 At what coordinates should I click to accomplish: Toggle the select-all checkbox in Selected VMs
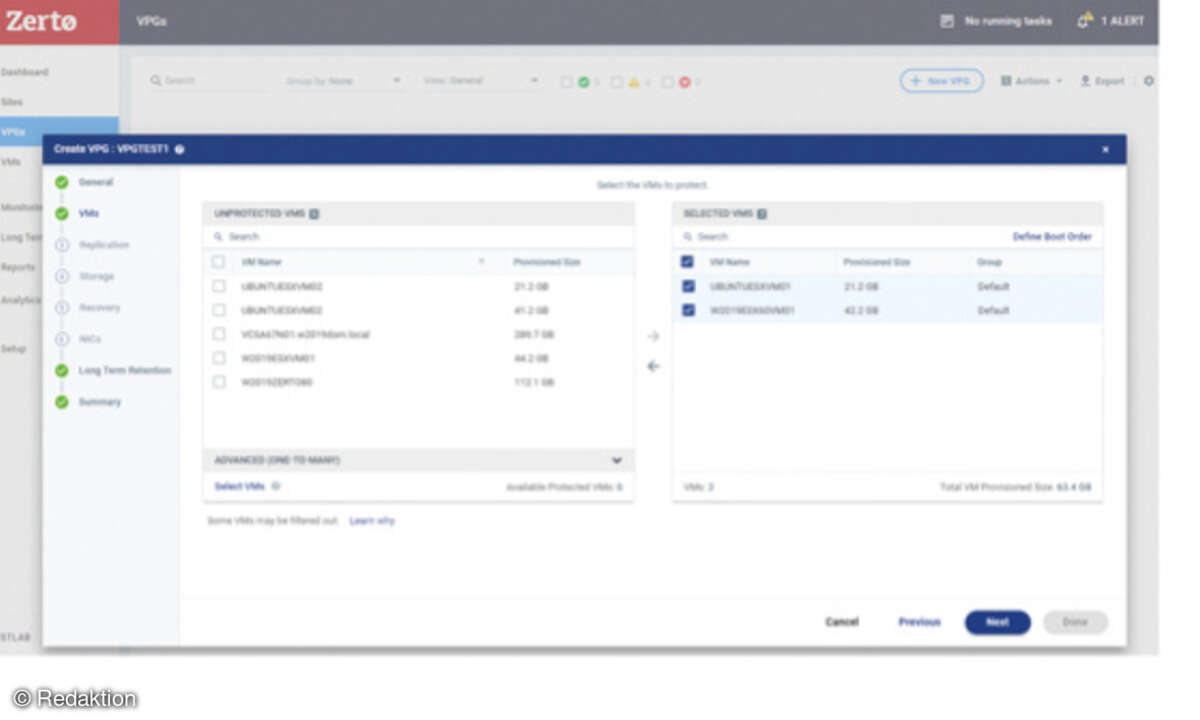(687, 262)
